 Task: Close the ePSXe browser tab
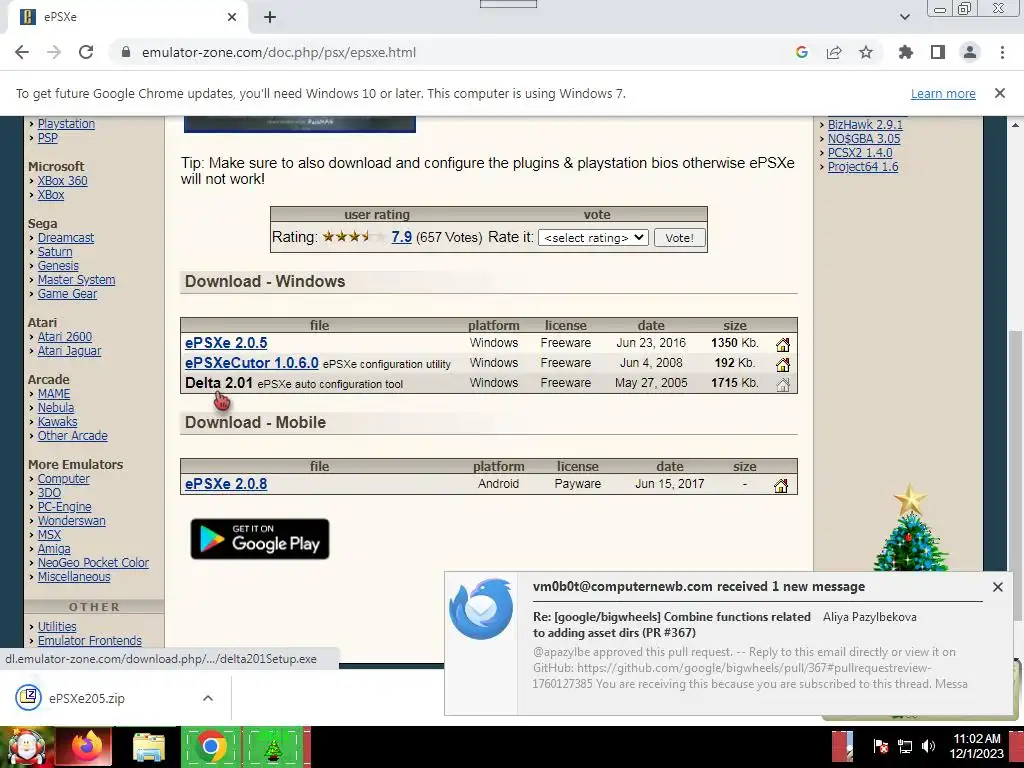point(232,17)
